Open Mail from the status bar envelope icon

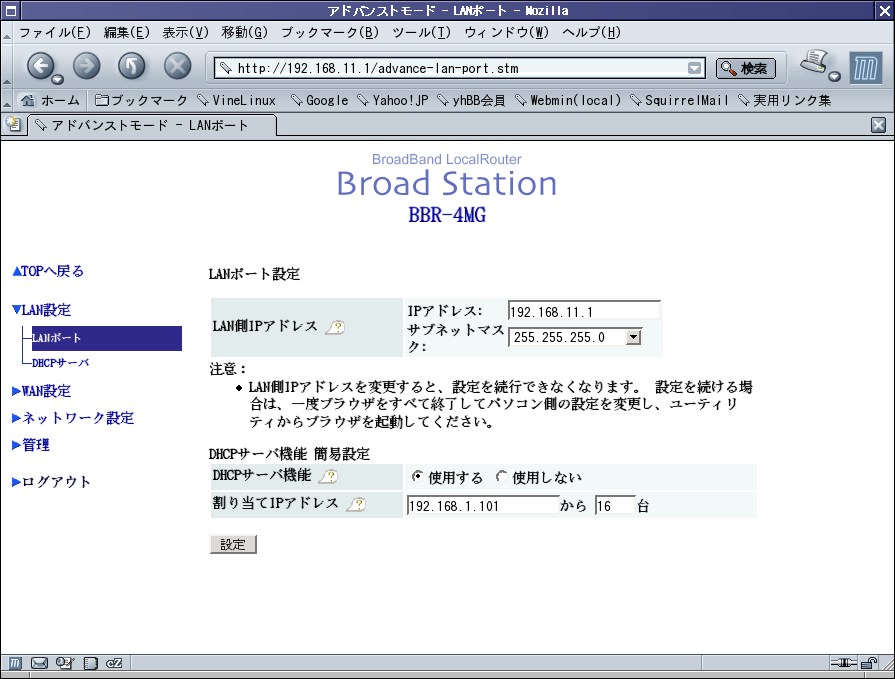39,663
